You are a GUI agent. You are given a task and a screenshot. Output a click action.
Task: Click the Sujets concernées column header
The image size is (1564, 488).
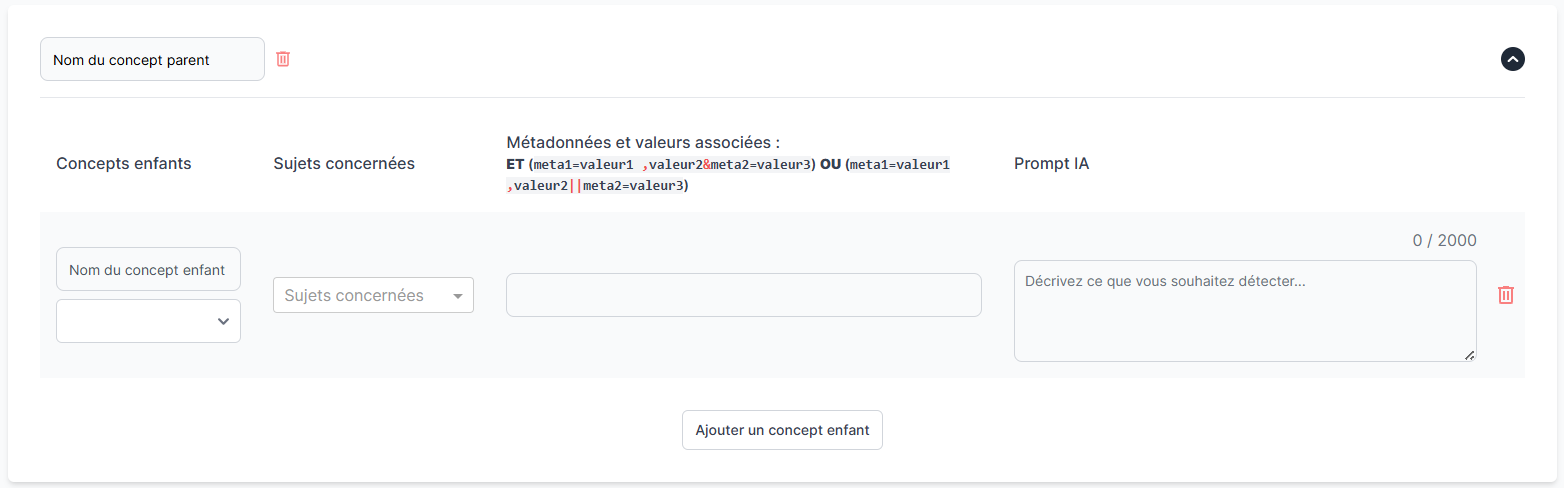click(x=344, y=163)
